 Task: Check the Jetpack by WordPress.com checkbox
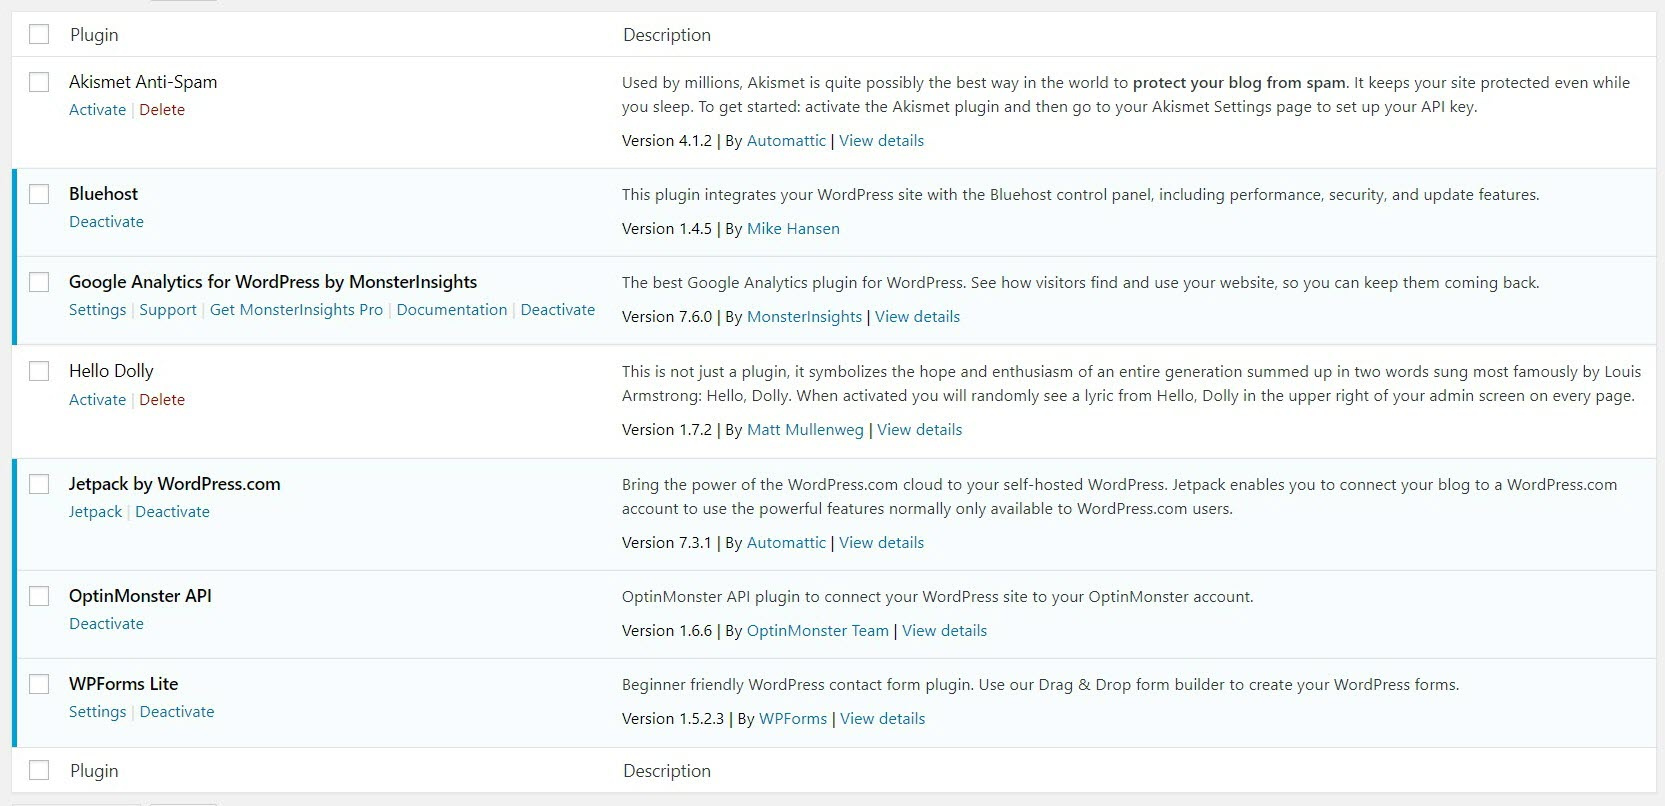(39, 484)
